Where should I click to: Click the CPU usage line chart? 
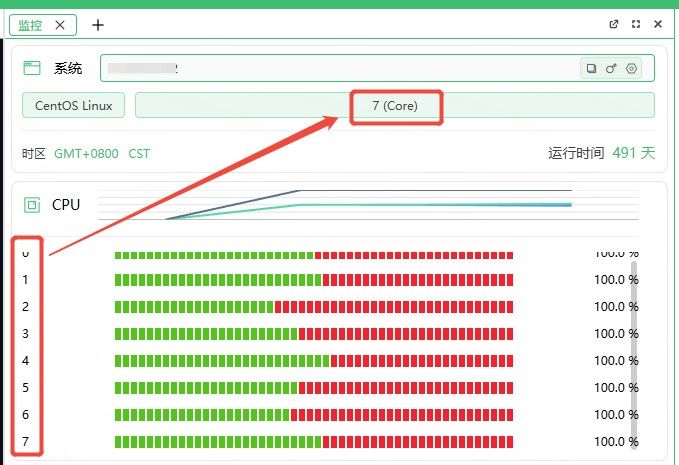(x=368, y=205)
